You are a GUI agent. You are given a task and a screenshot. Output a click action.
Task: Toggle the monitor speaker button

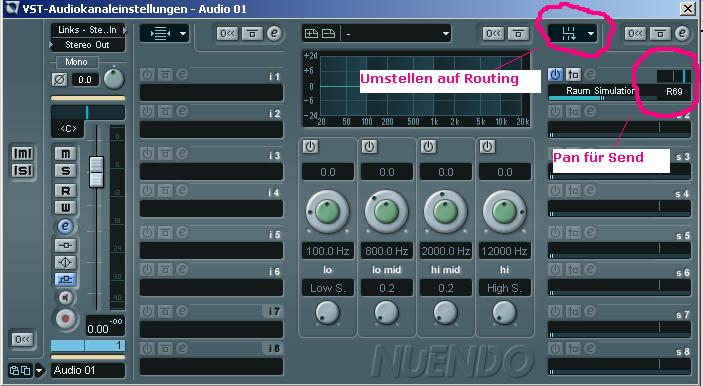click(x=65, y=298)
